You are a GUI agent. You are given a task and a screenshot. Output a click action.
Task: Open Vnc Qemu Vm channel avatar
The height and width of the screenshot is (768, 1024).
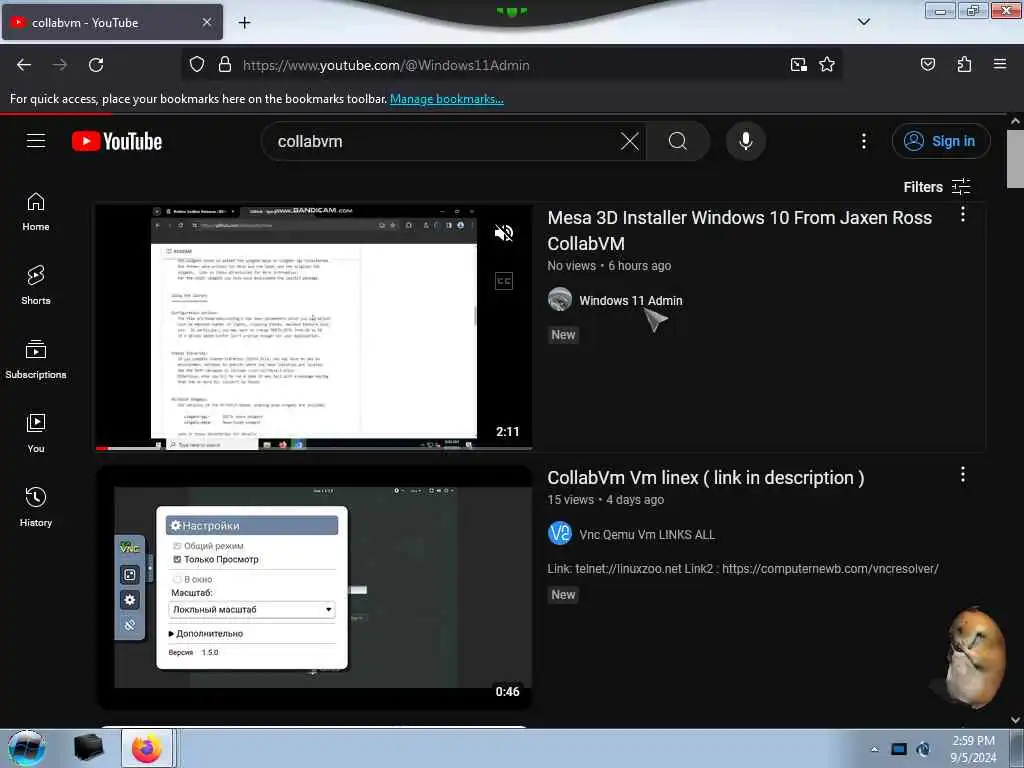(560, 534)
